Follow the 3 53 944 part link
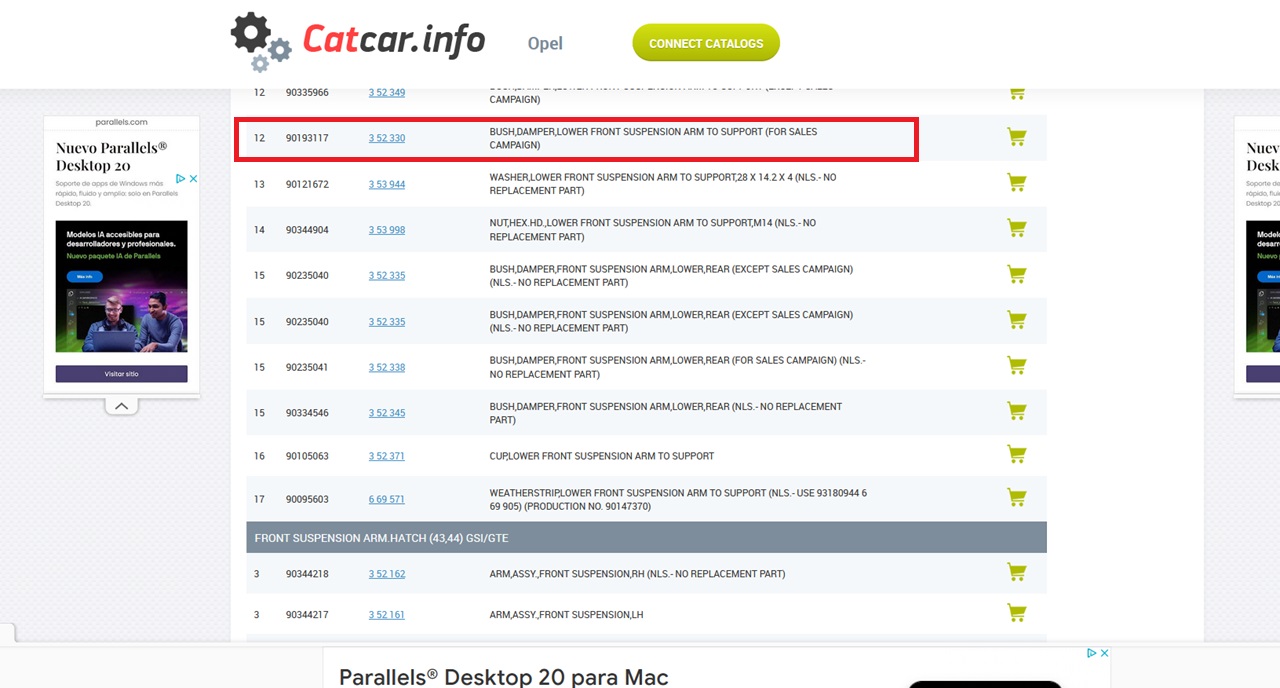 386,184
